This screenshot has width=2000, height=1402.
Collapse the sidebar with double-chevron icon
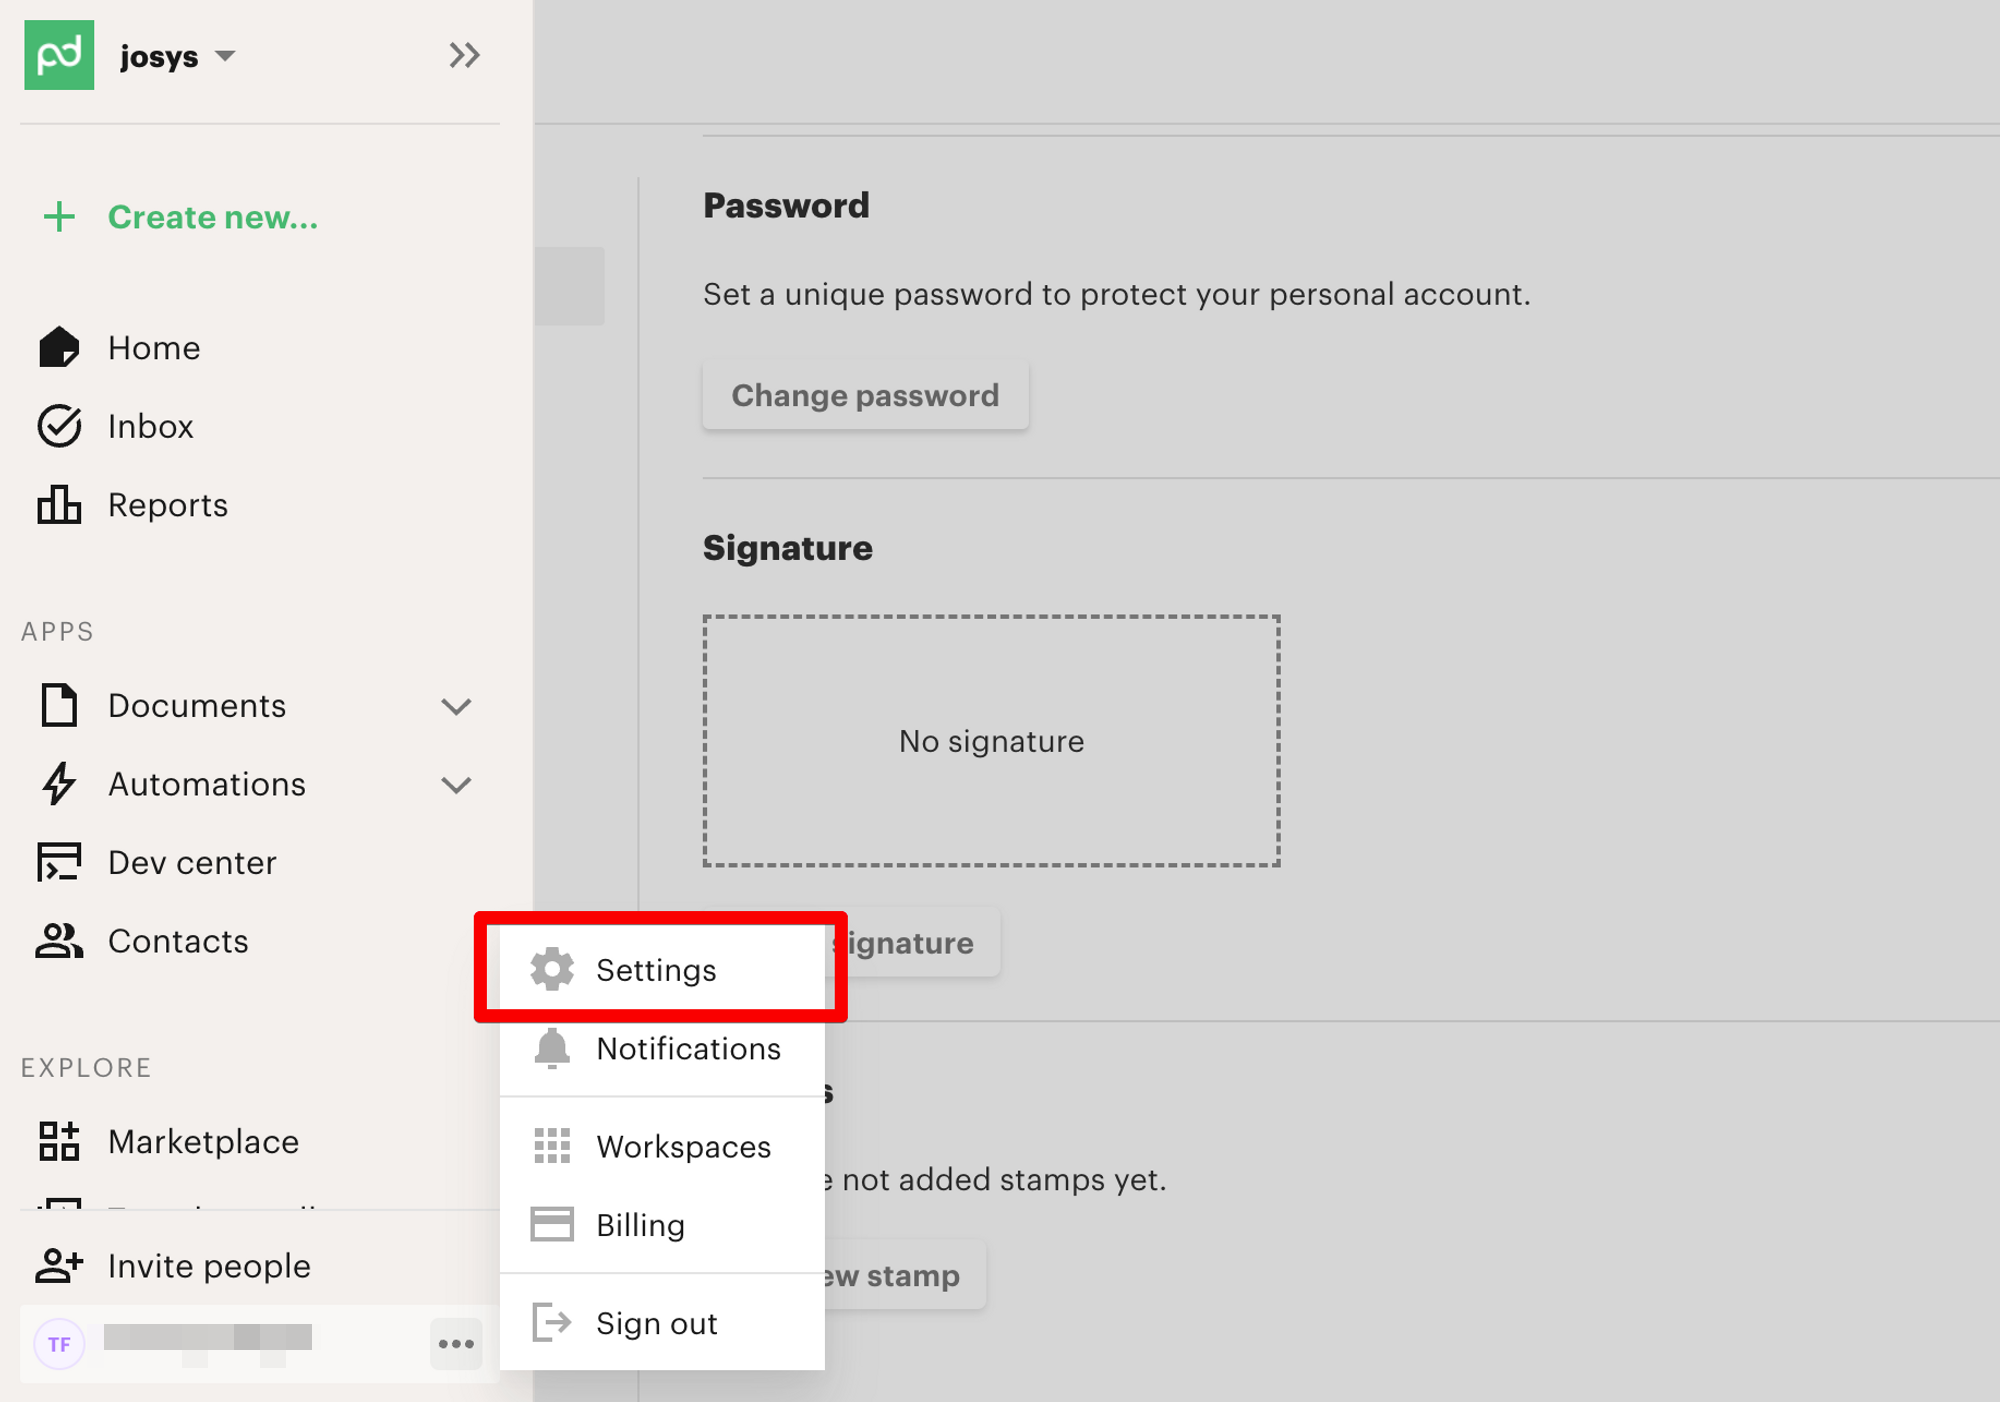tap(464, 56)
